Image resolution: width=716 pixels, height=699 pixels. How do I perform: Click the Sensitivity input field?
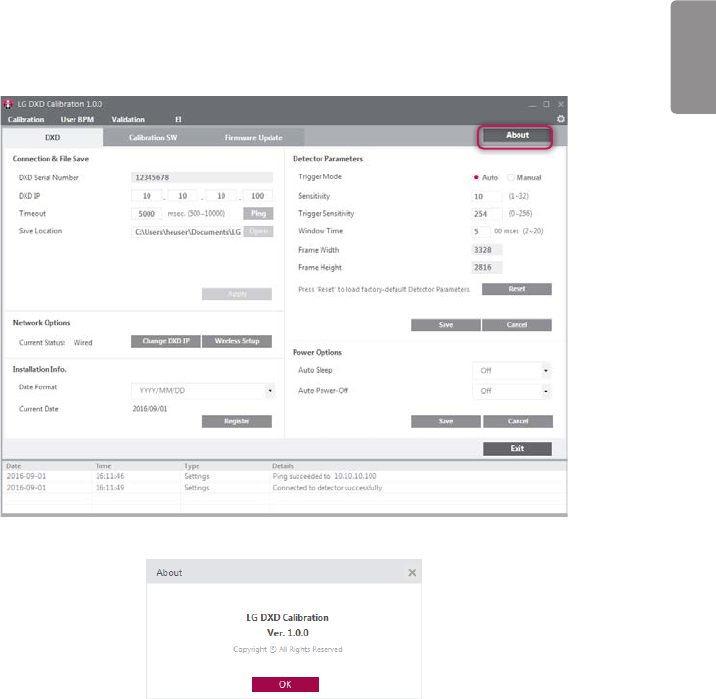[487, 196]
